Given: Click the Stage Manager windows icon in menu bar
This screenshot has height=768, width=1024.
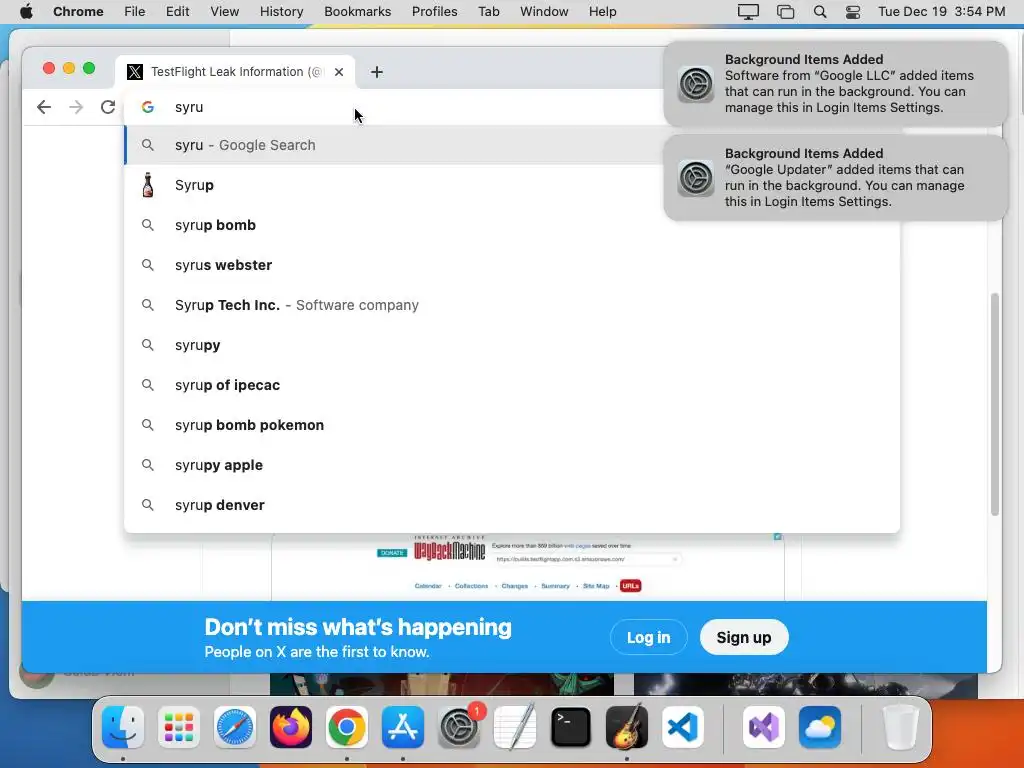Looking at the screenshot, I should pos(786,12).
